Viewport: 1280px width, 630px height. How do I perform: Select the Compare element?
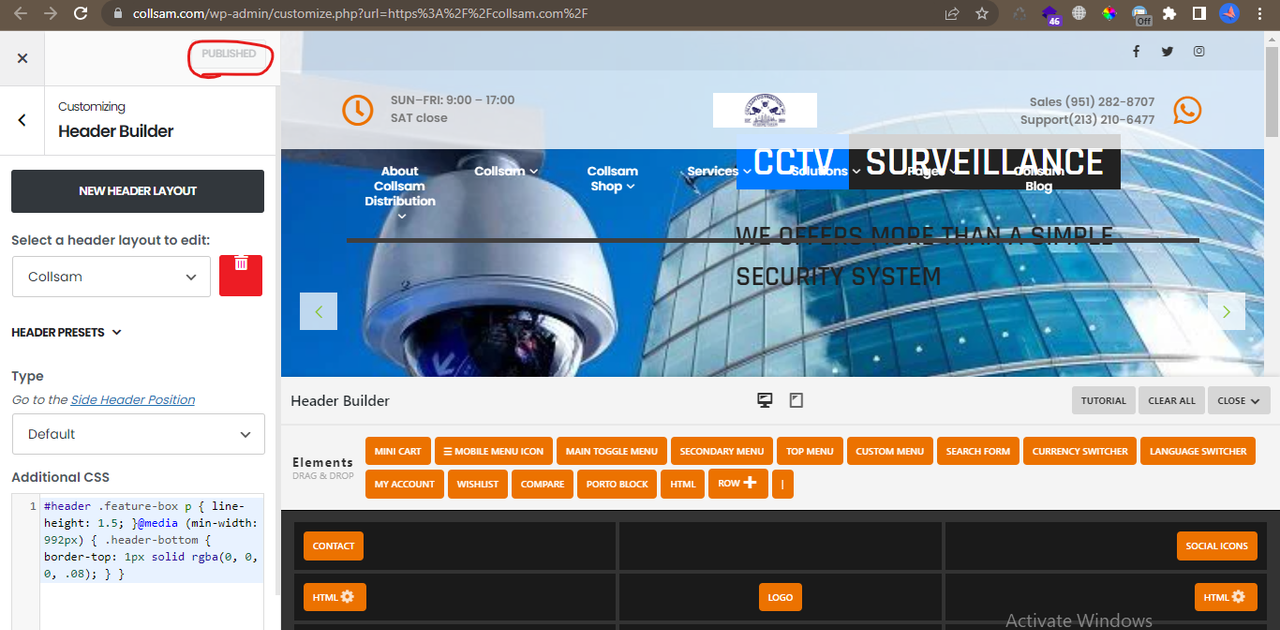(543, 484)
